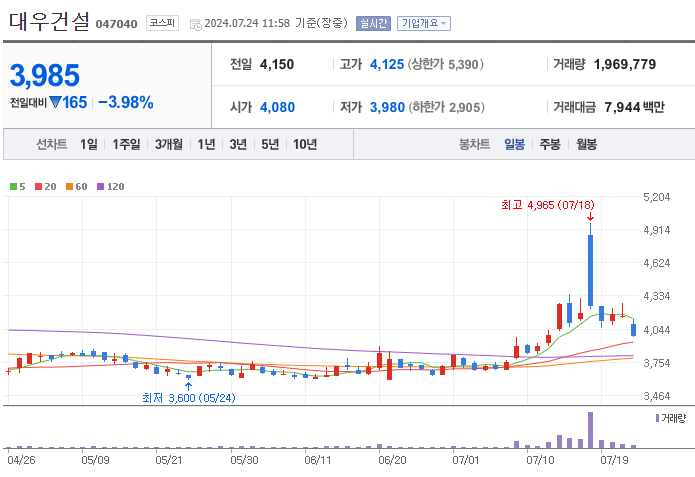Click the high price 4,125
Image resolution: width=695 pixels, height=477 pixels.
(387, 65)
